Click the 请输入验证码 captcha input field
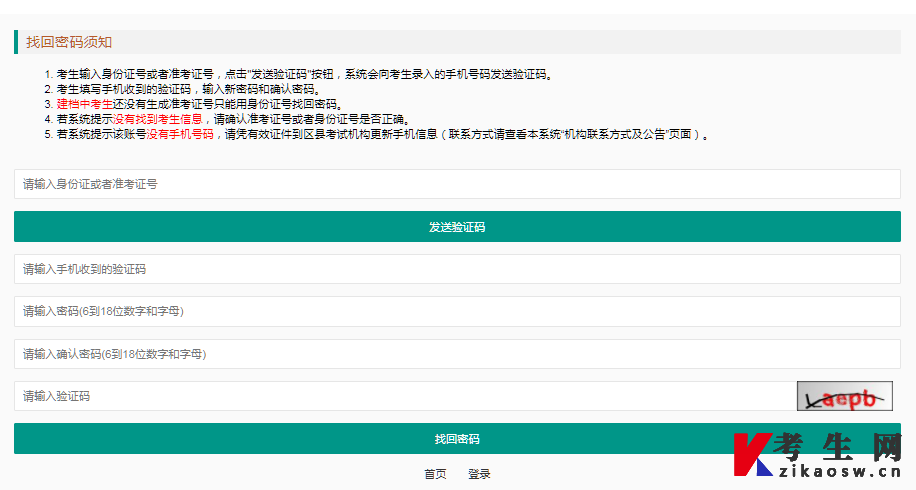The width and height of the screenshot is (916, 490). 404,396
